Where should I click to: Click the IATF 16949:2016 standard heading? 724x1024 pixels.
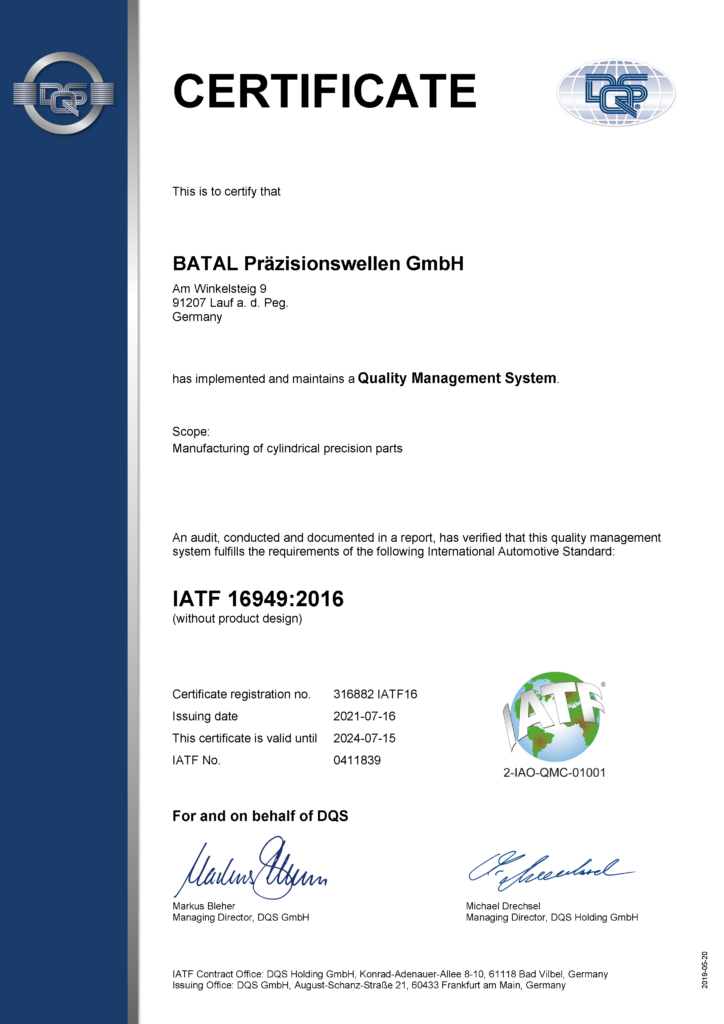pyautogui.click(x=258, y=599)
